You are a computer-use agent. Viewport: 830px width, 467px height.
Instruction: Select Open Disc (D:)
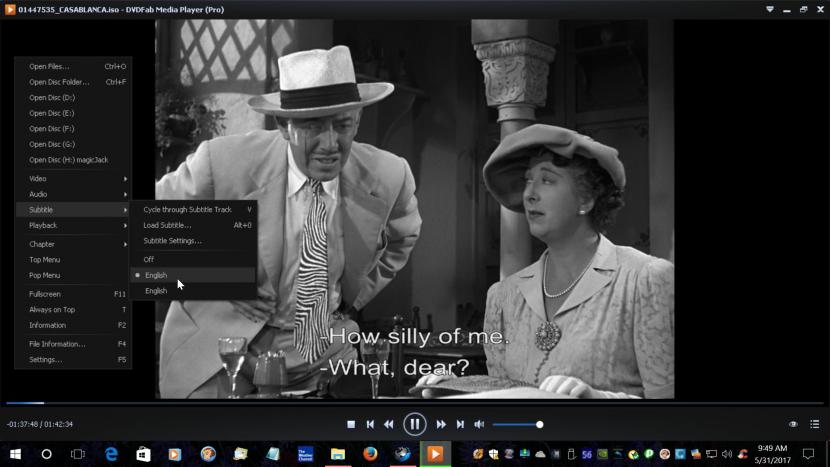[73, 97]
